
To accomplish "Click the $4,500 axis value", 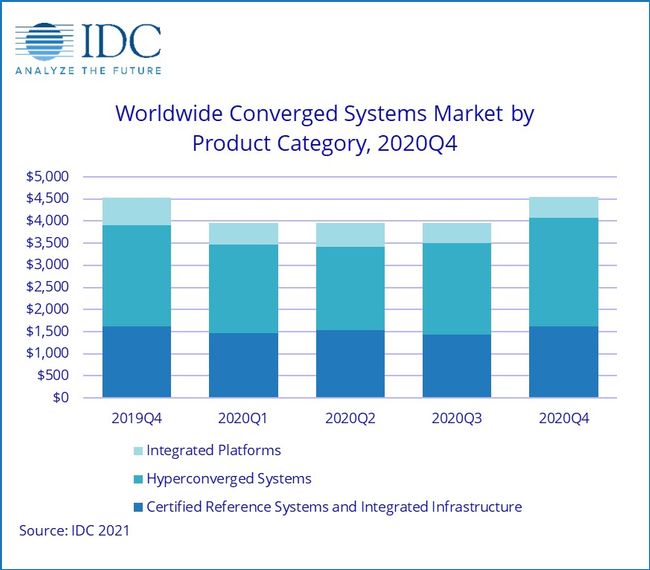I will pos(47,199).
